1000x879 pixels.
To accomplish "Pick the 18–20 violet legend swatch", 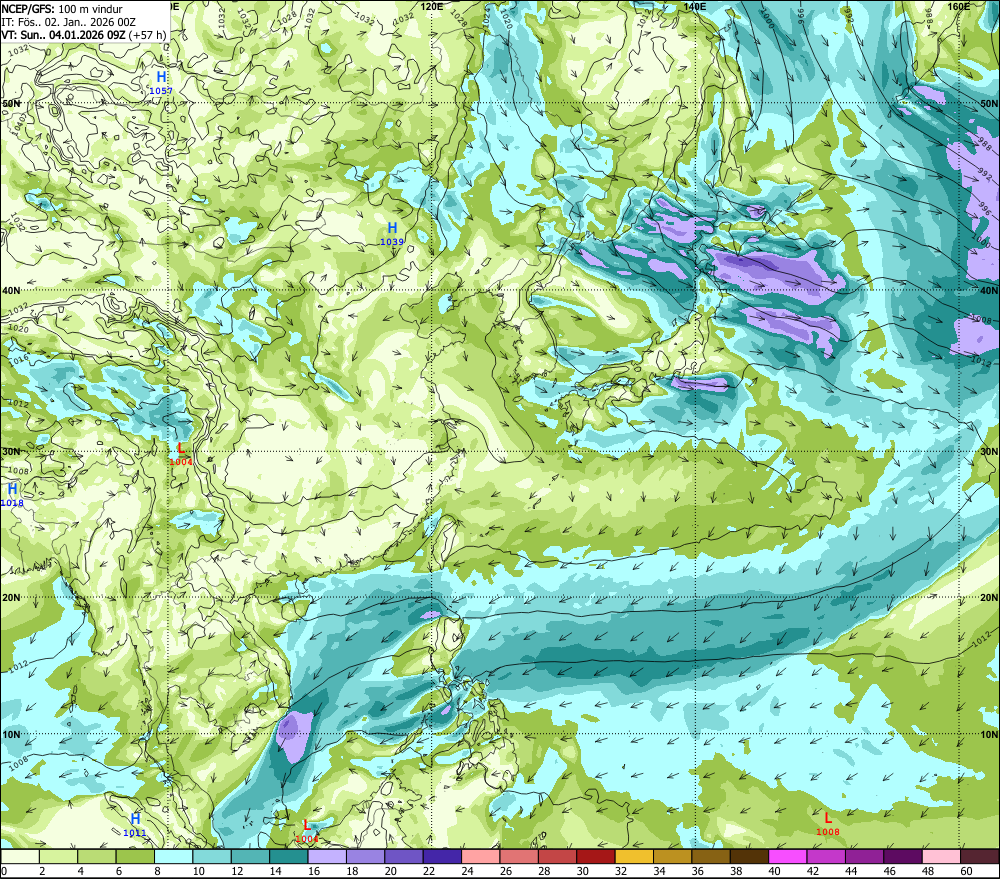I will 365,856.
